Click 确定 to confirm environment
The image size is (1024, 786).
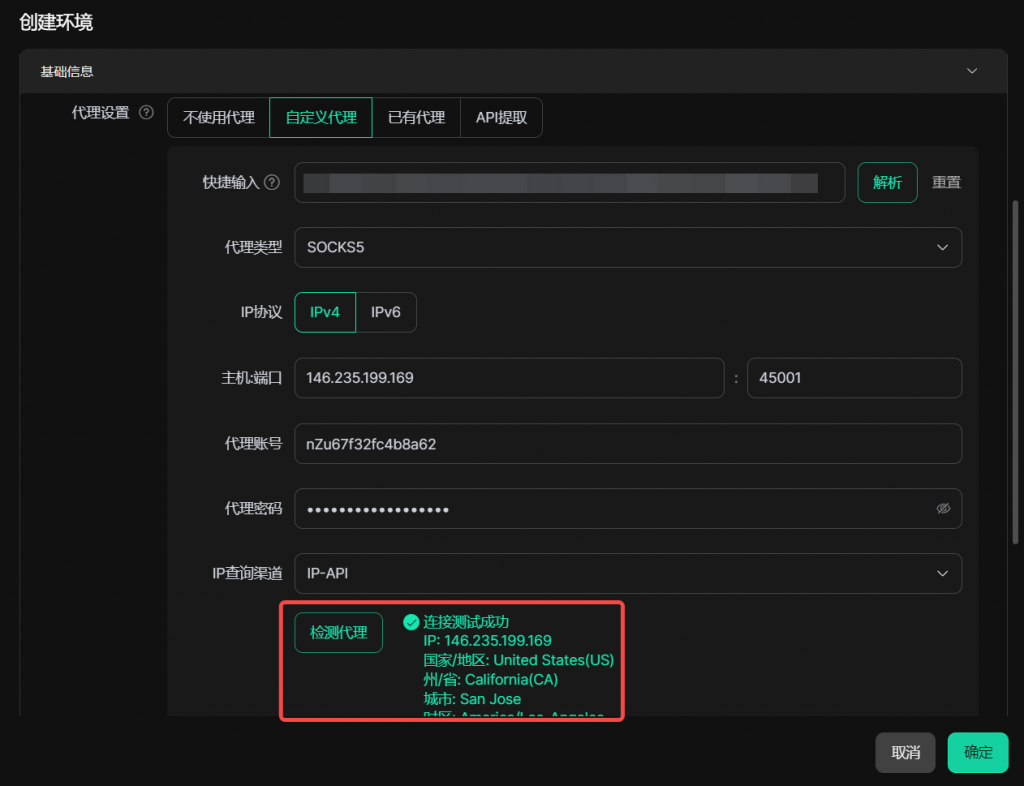[x=978, y=753]
